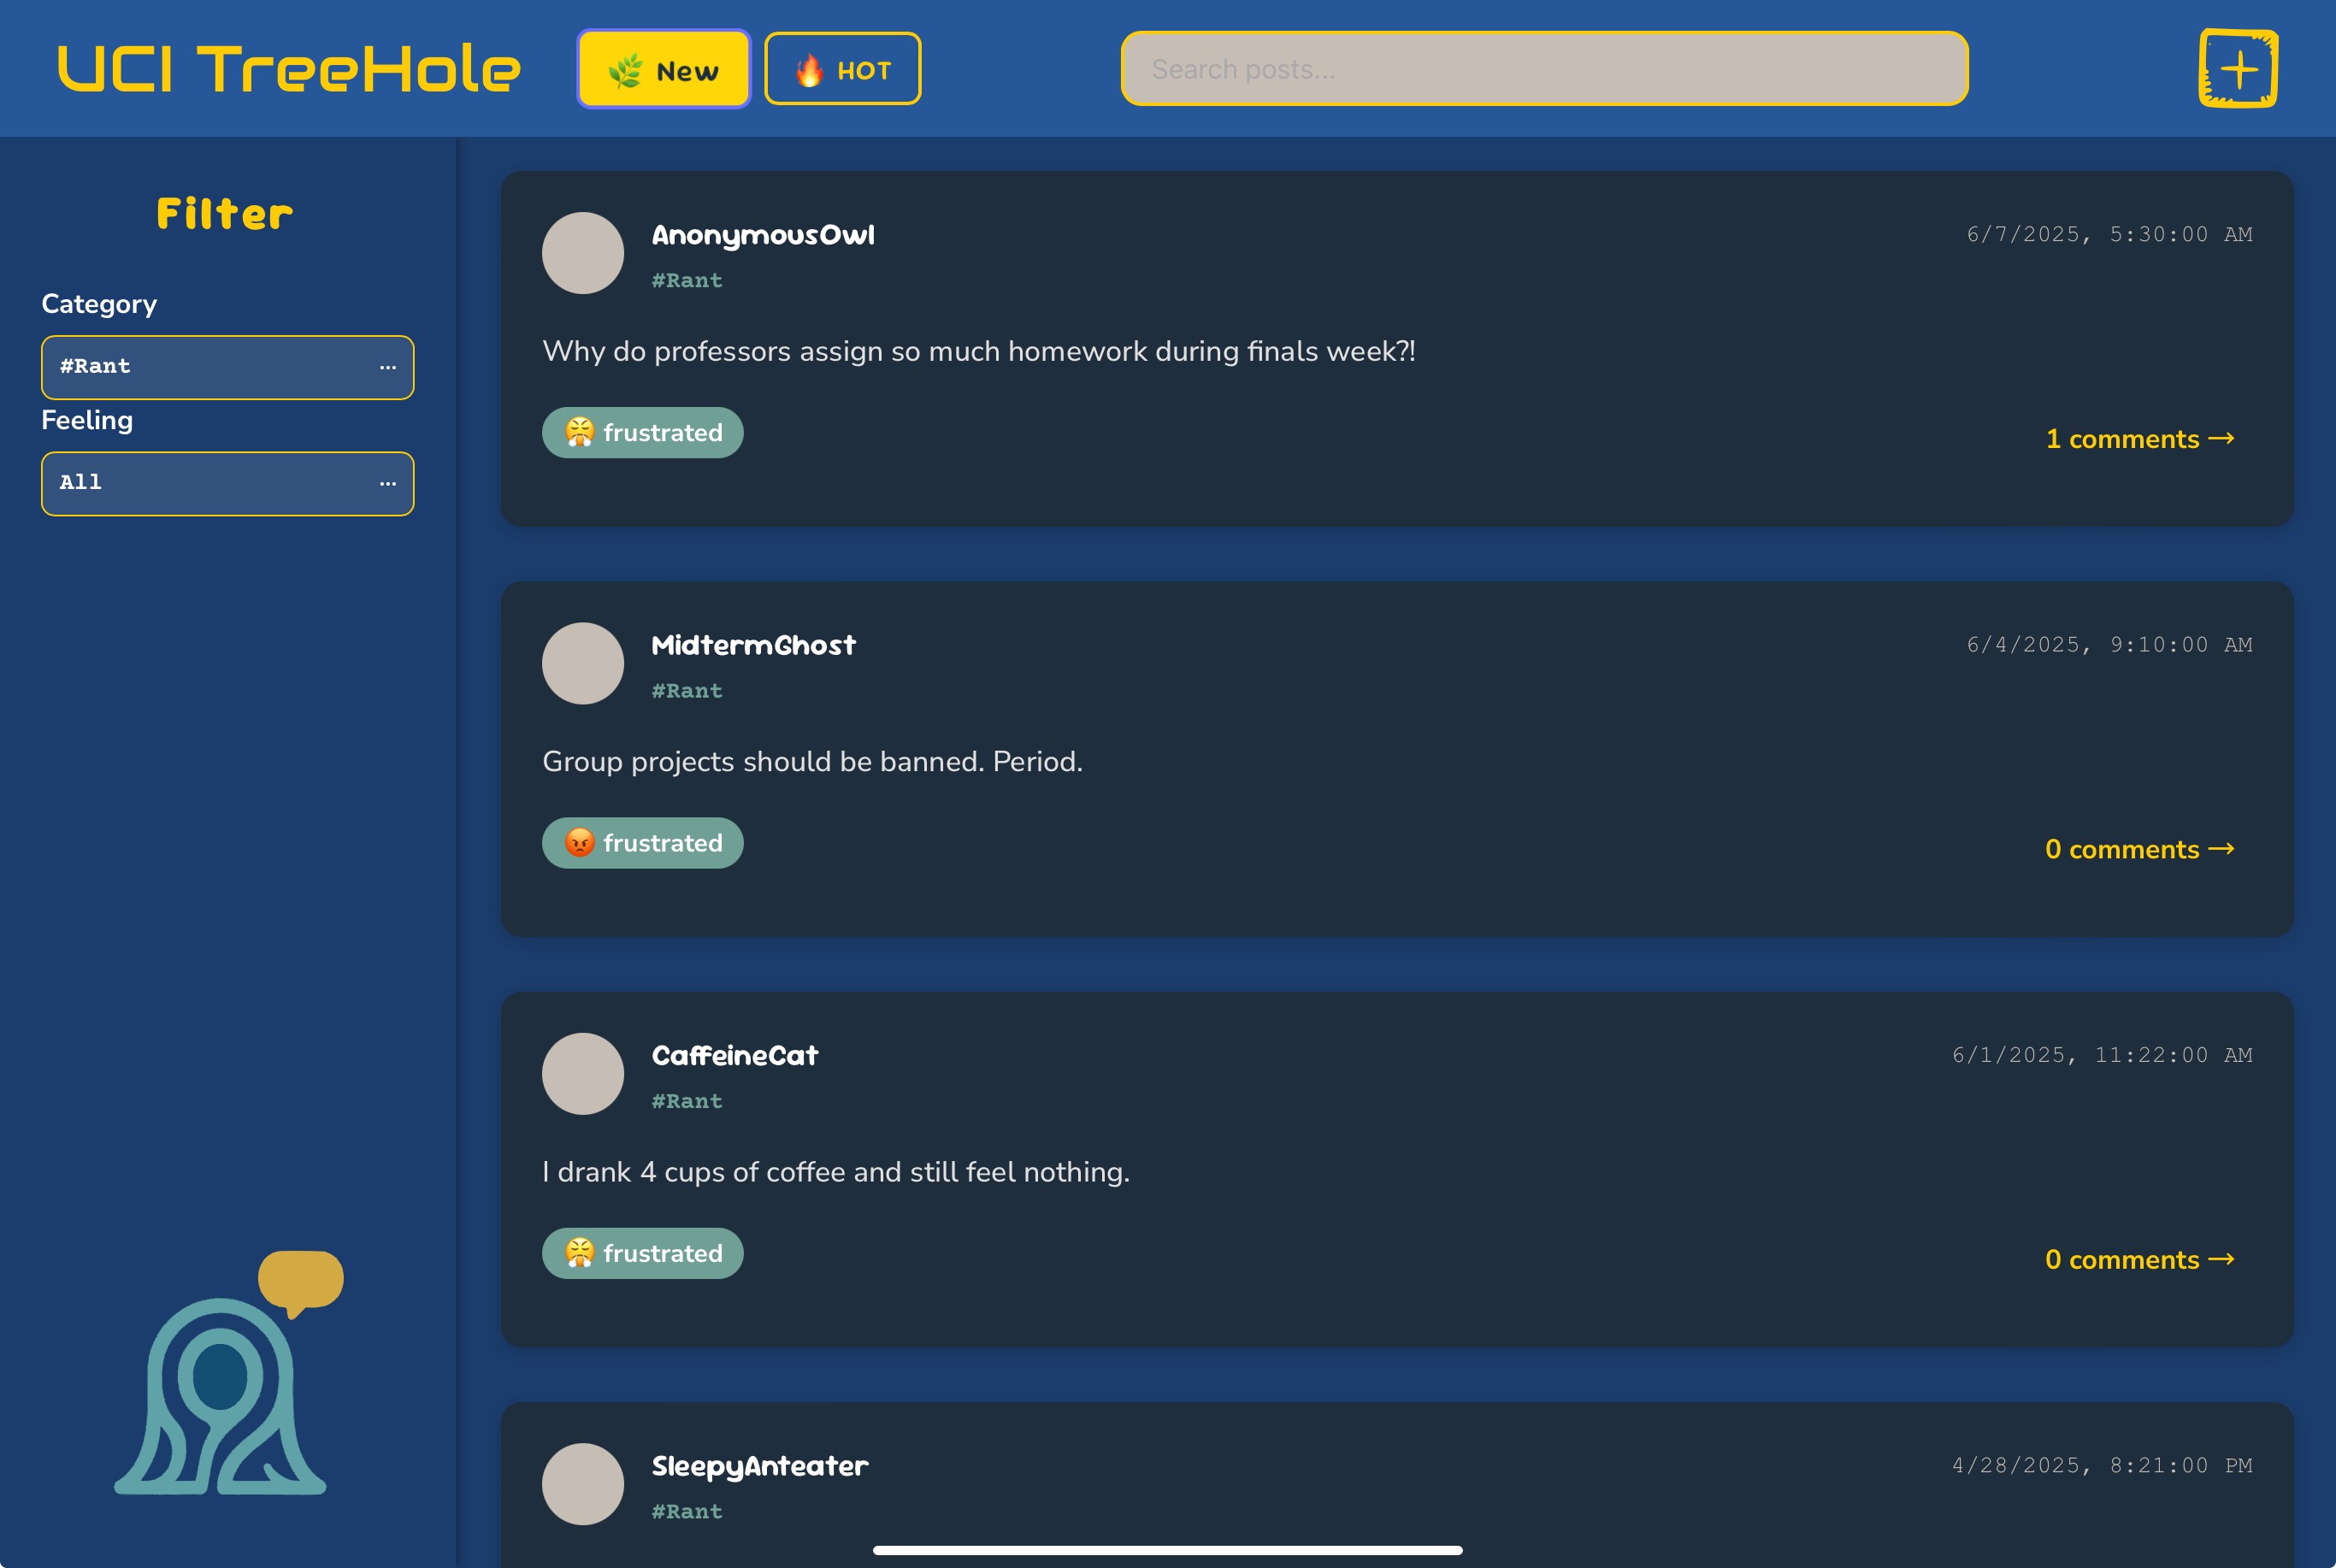Open 0 comments link on CaffeineCat's post
The height and width of the screenshot is (1568, 2336).
(2140, 1259)
